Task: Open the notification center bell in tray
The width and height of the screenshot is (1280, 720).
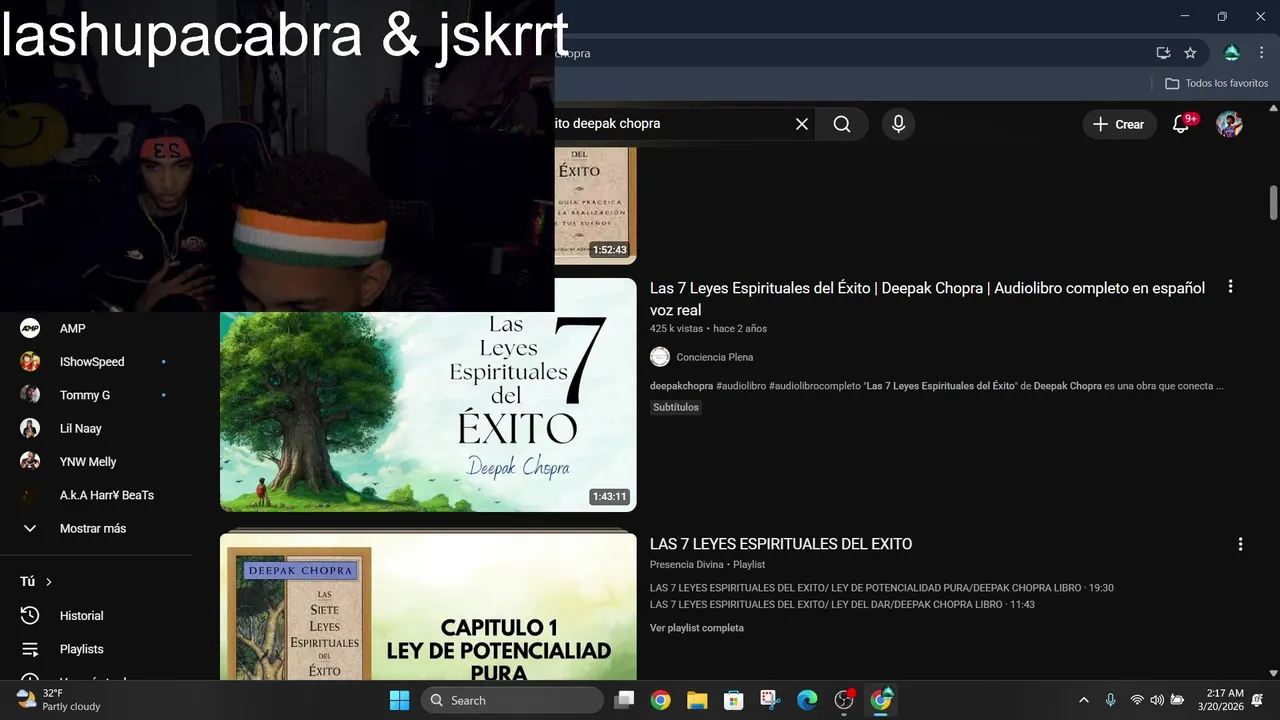Action: [x=1257, y=700]
